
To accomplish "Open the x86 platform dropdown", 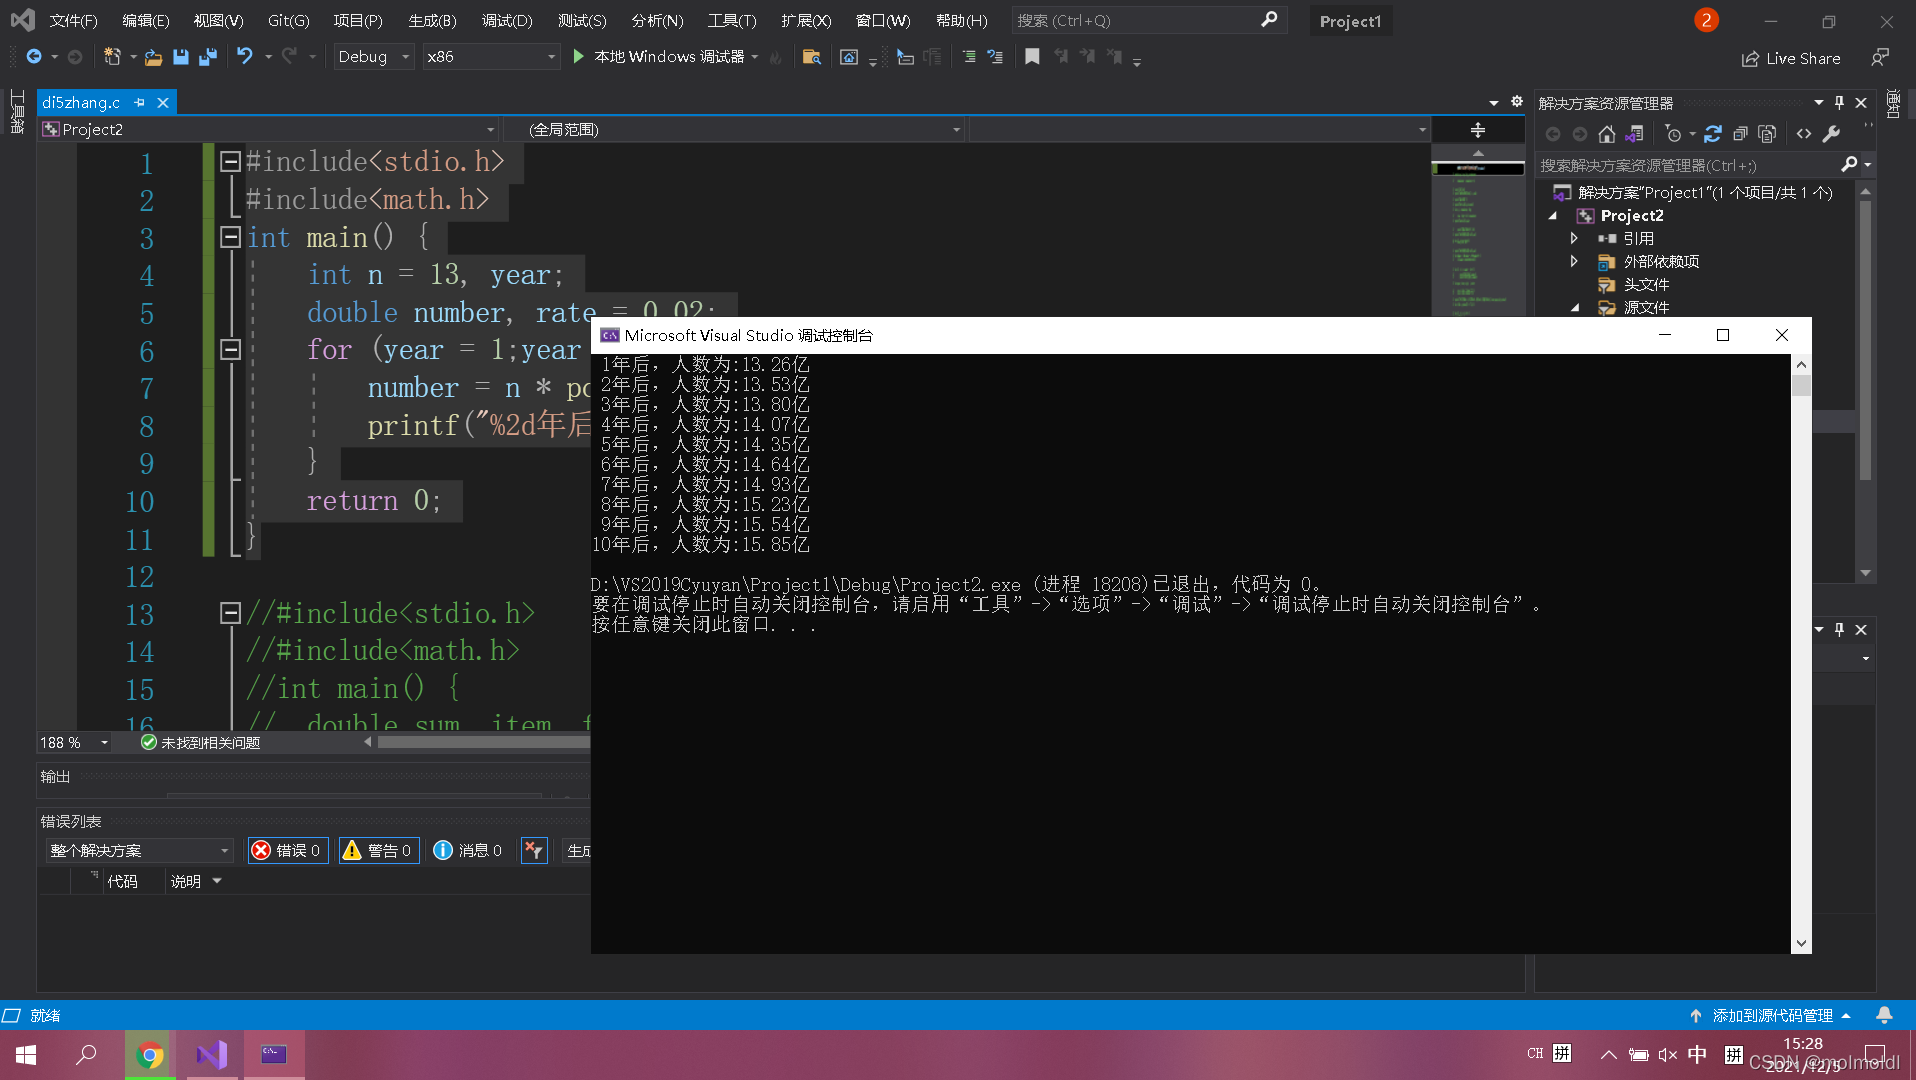I will tap(490, 57).
